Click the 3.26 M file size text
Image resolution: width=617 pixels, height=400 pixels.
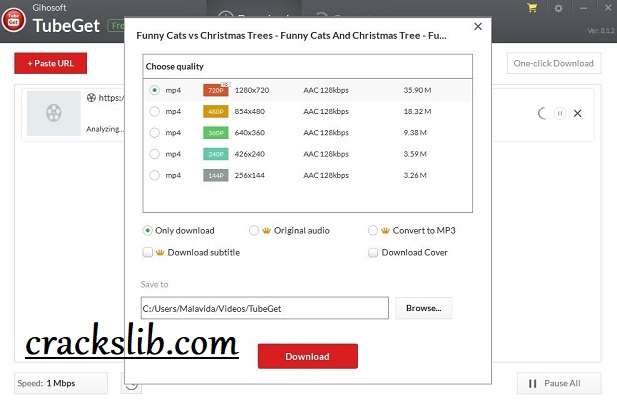pyautogui.click(x=415, y=175)
